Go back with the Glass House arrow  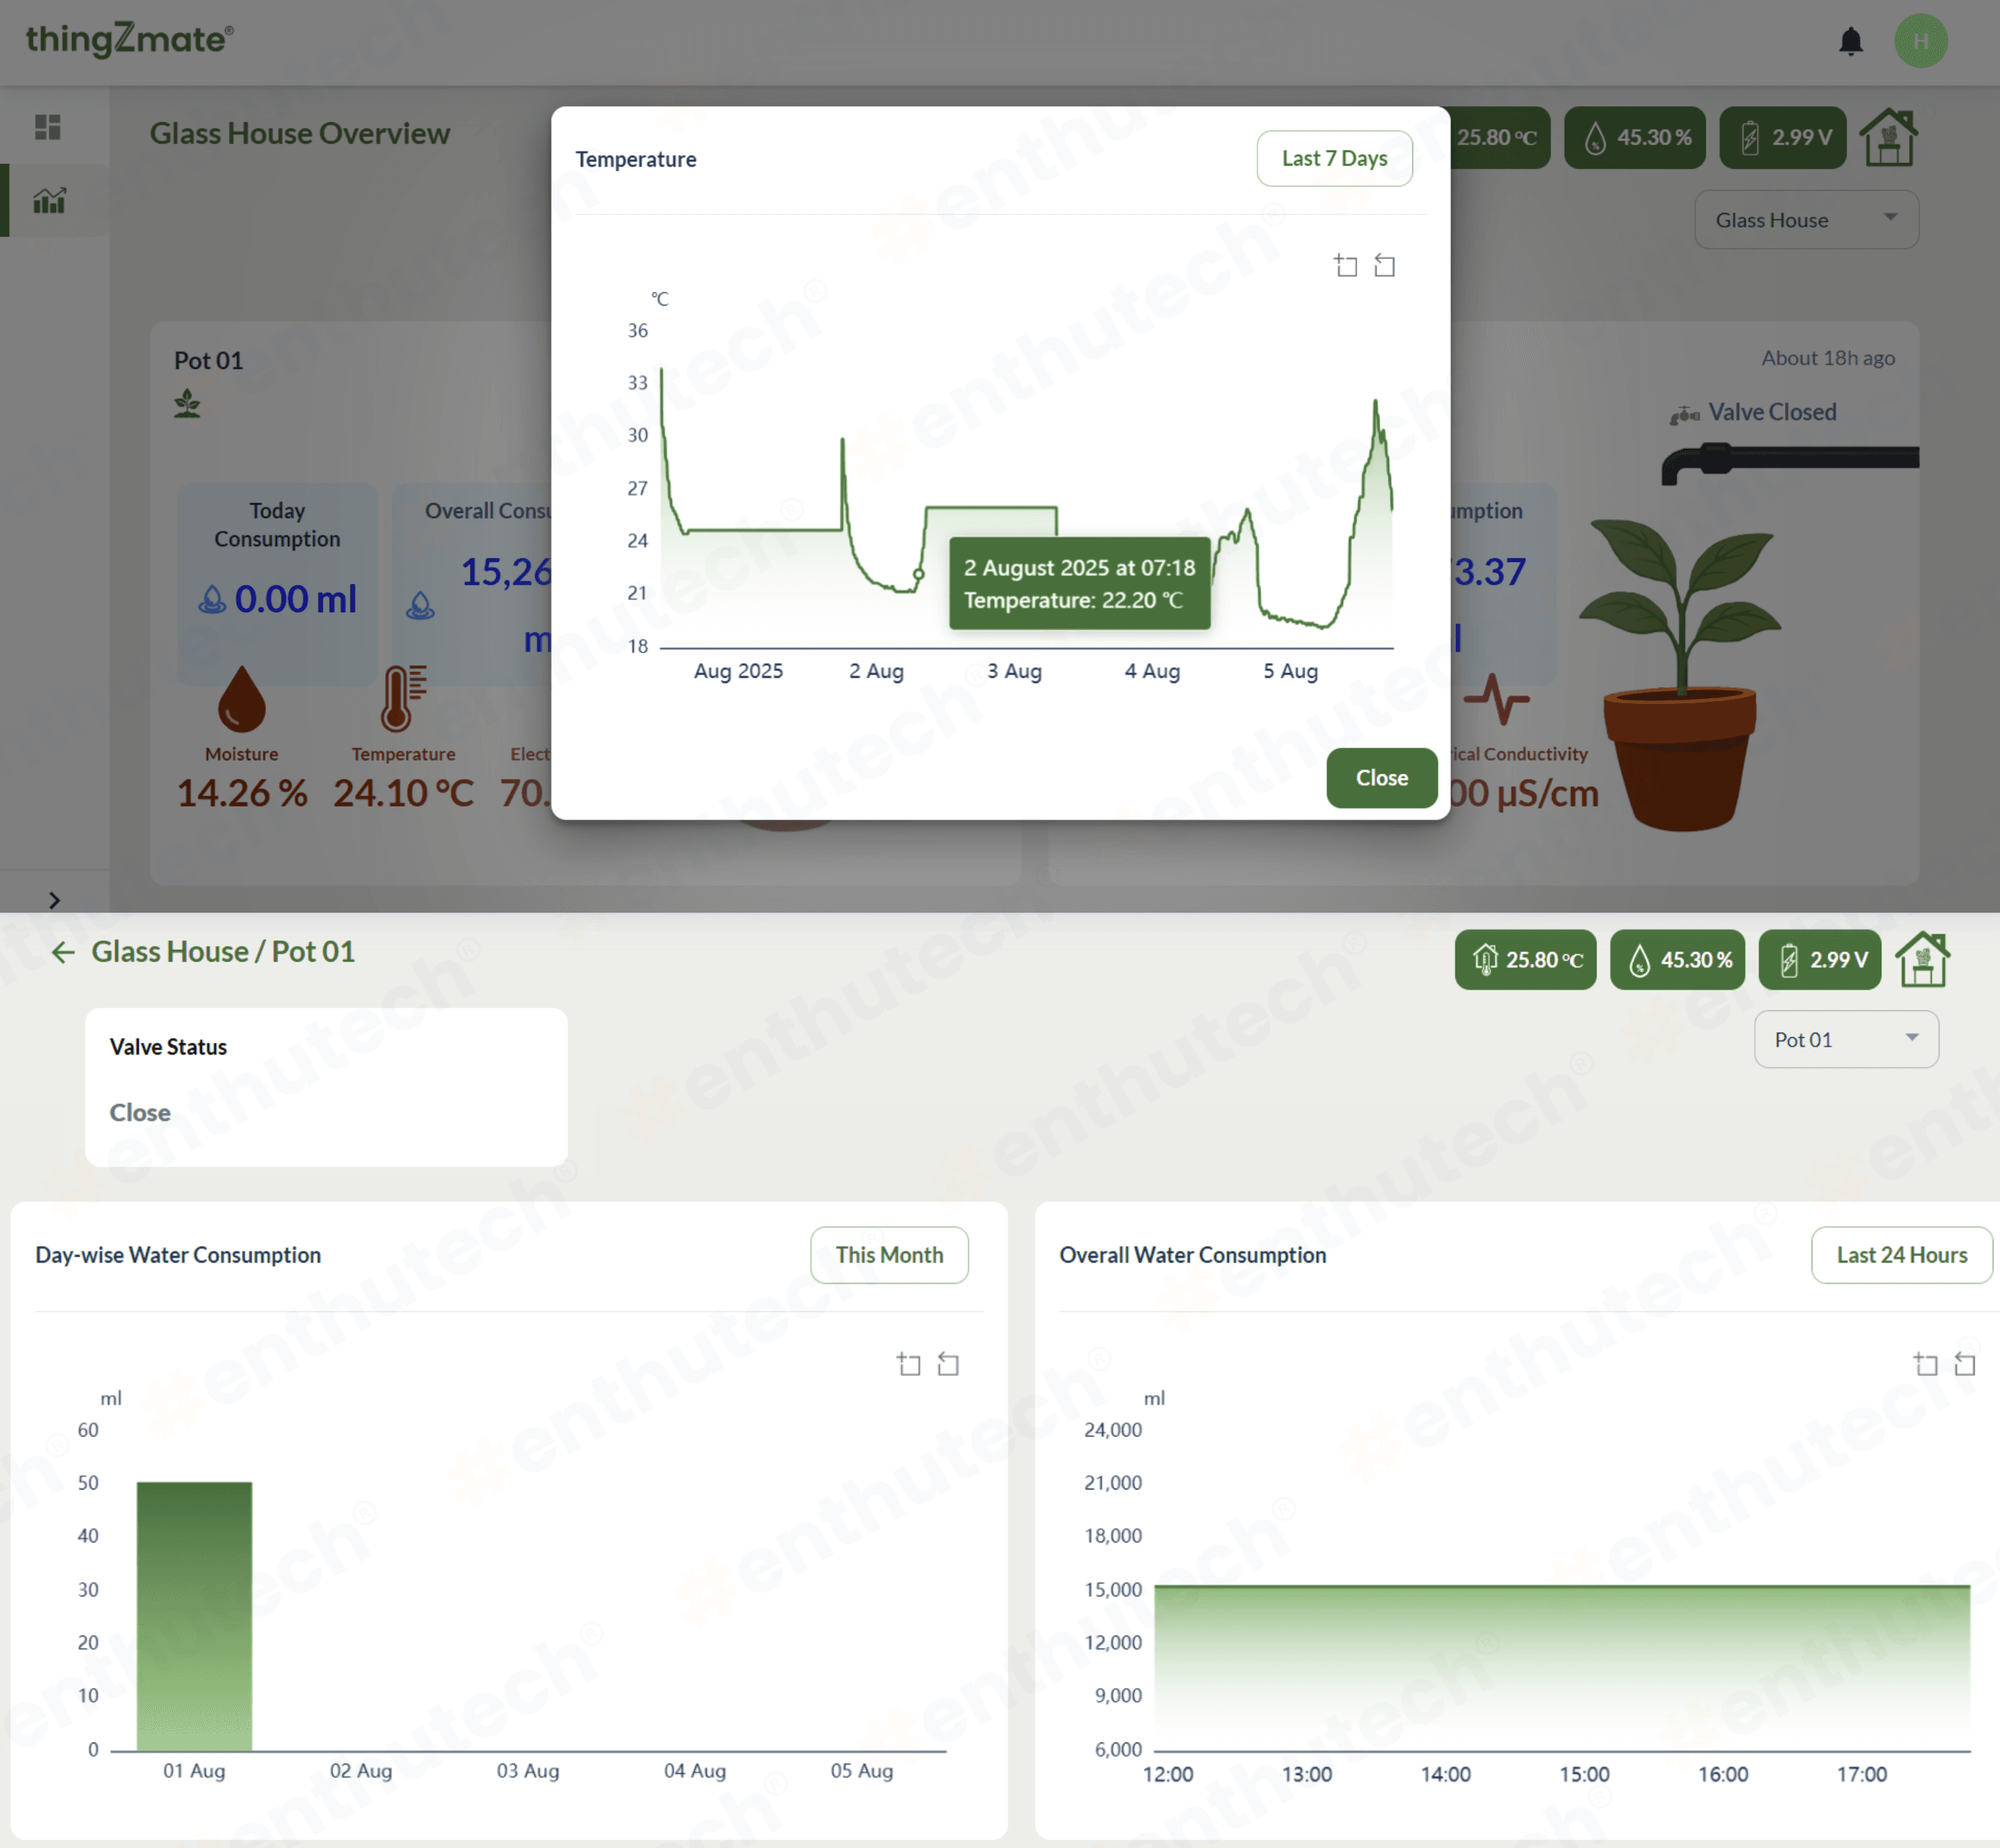[63, 952]
